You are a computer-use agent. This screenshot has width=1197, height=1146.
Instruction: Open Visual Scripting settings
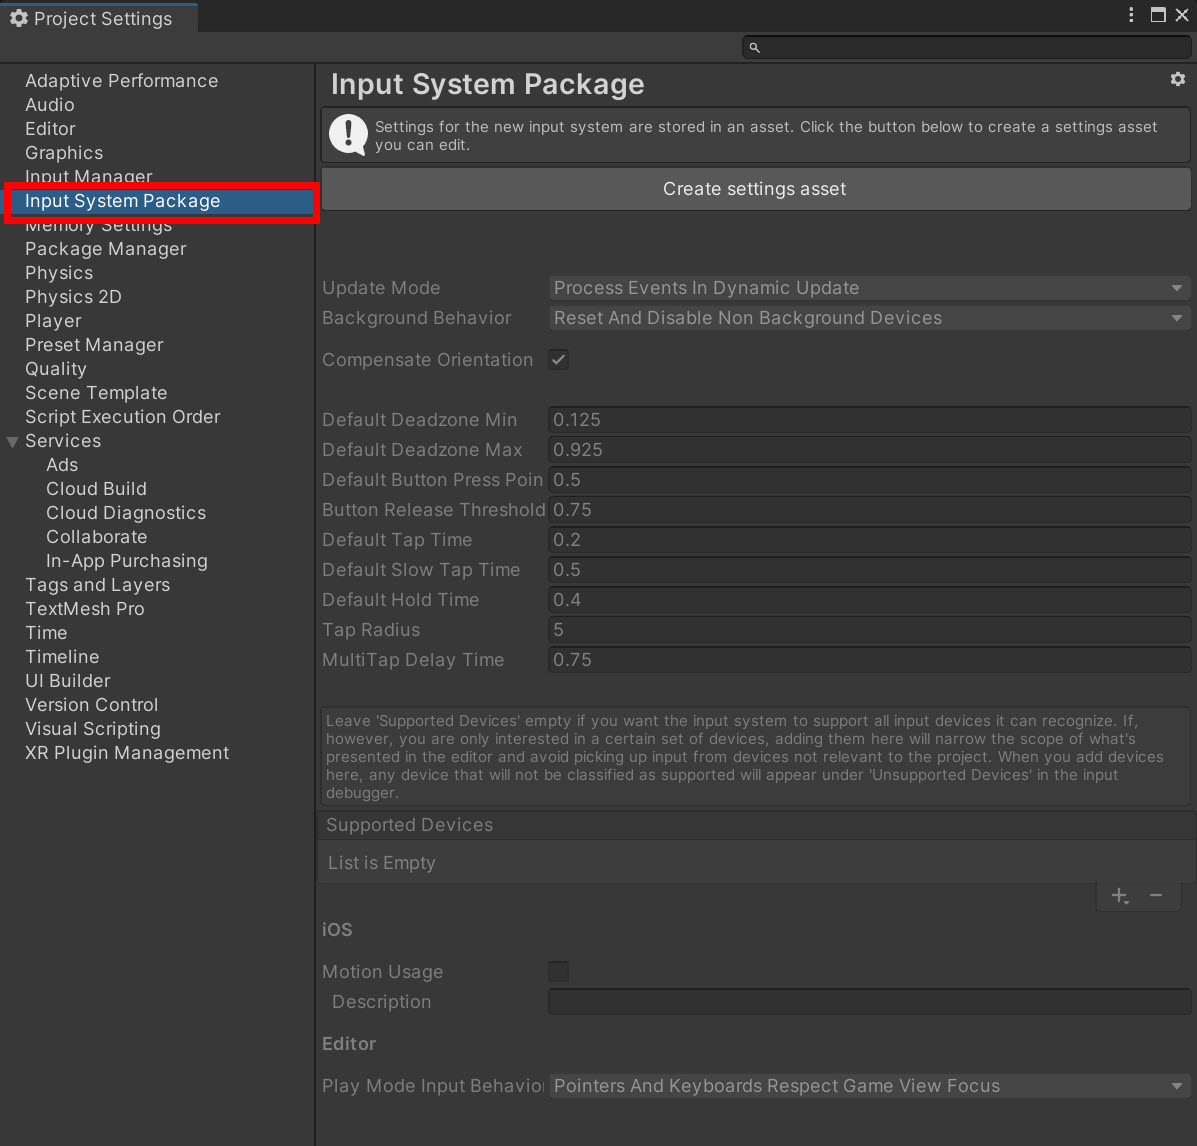93,729
